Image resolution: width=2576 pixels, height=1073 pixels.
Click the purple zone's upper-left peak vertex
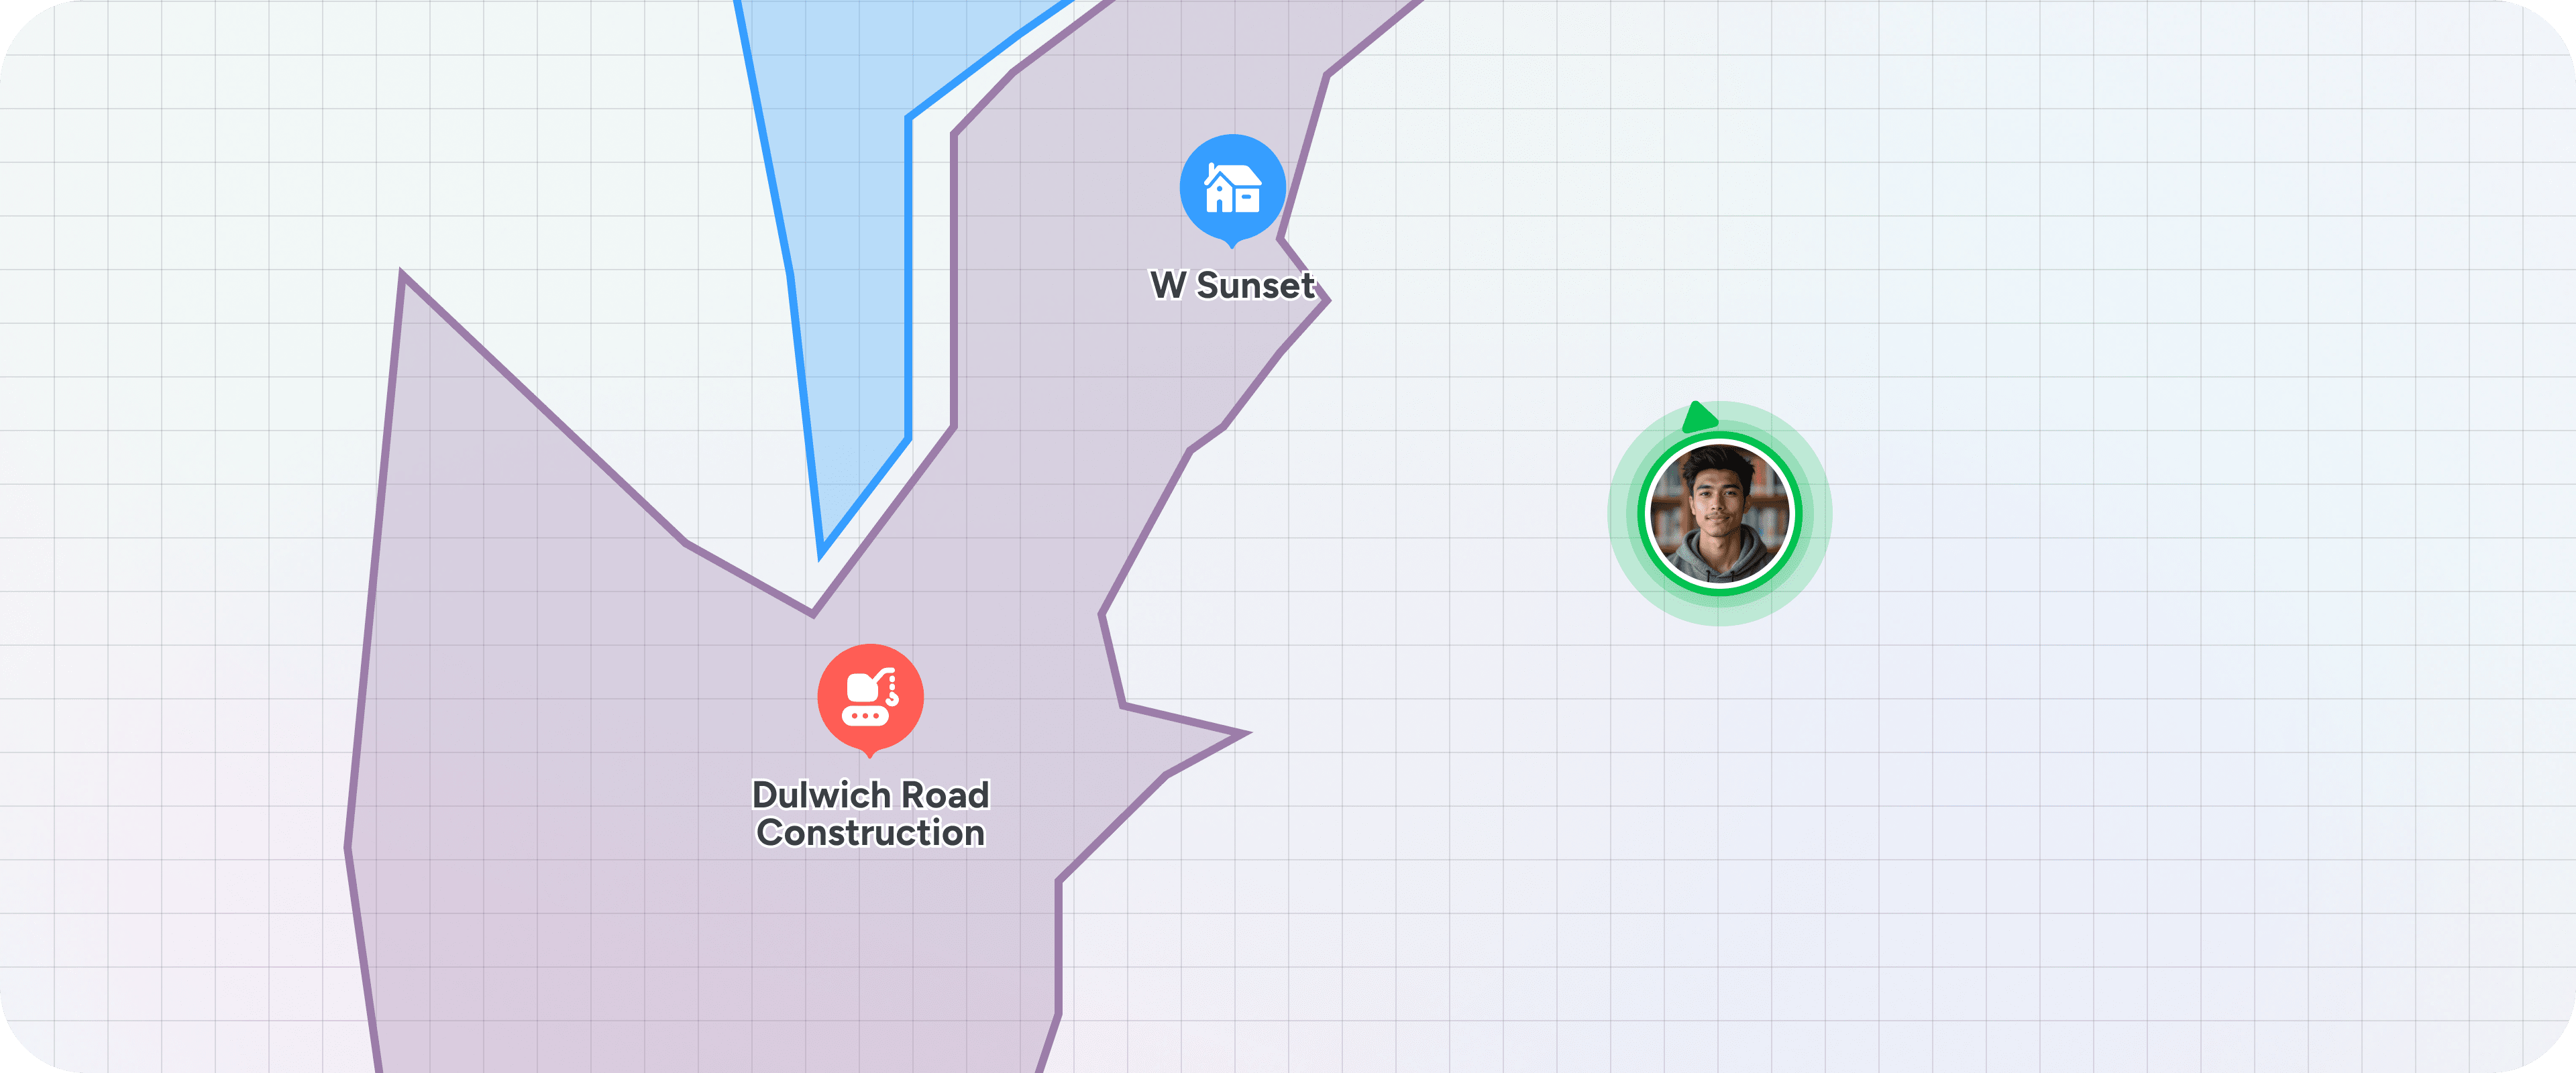pyautogui.click(x=402, y=275)
